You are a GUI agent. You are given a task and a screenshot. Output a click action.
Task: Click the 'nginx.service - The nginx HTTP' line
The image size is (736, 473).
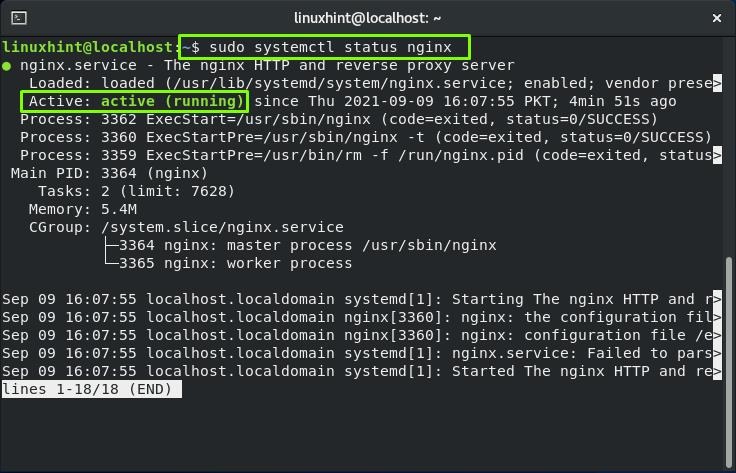tap(267, 65)
